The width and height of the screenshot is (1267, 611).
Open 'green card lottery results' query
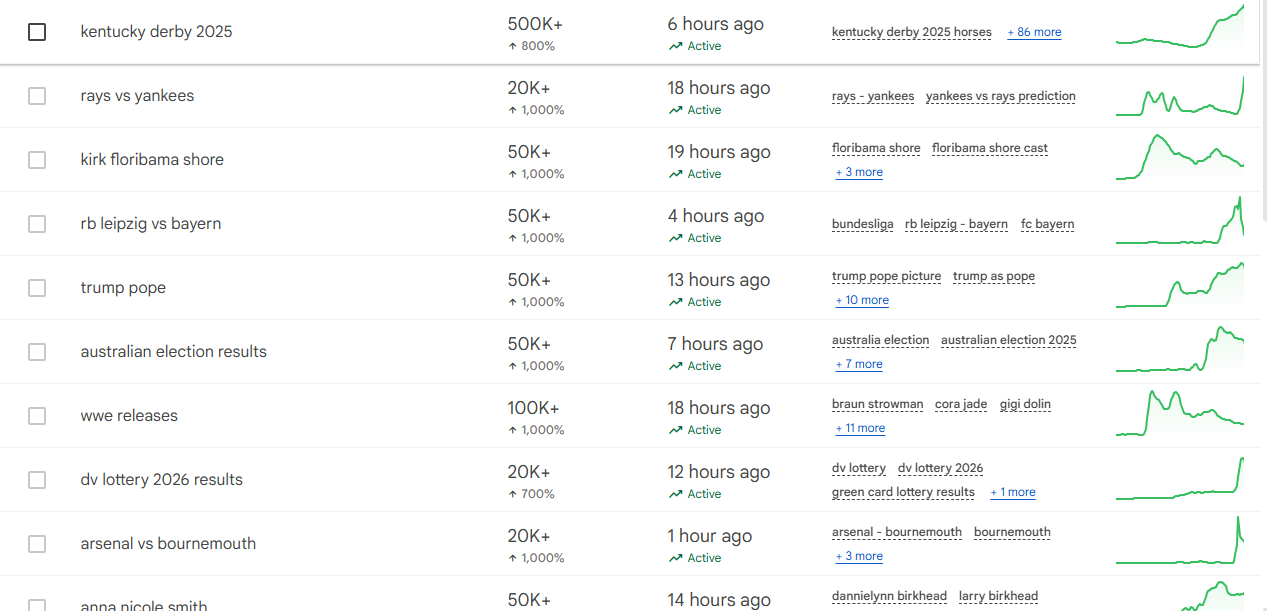[903, 492]
